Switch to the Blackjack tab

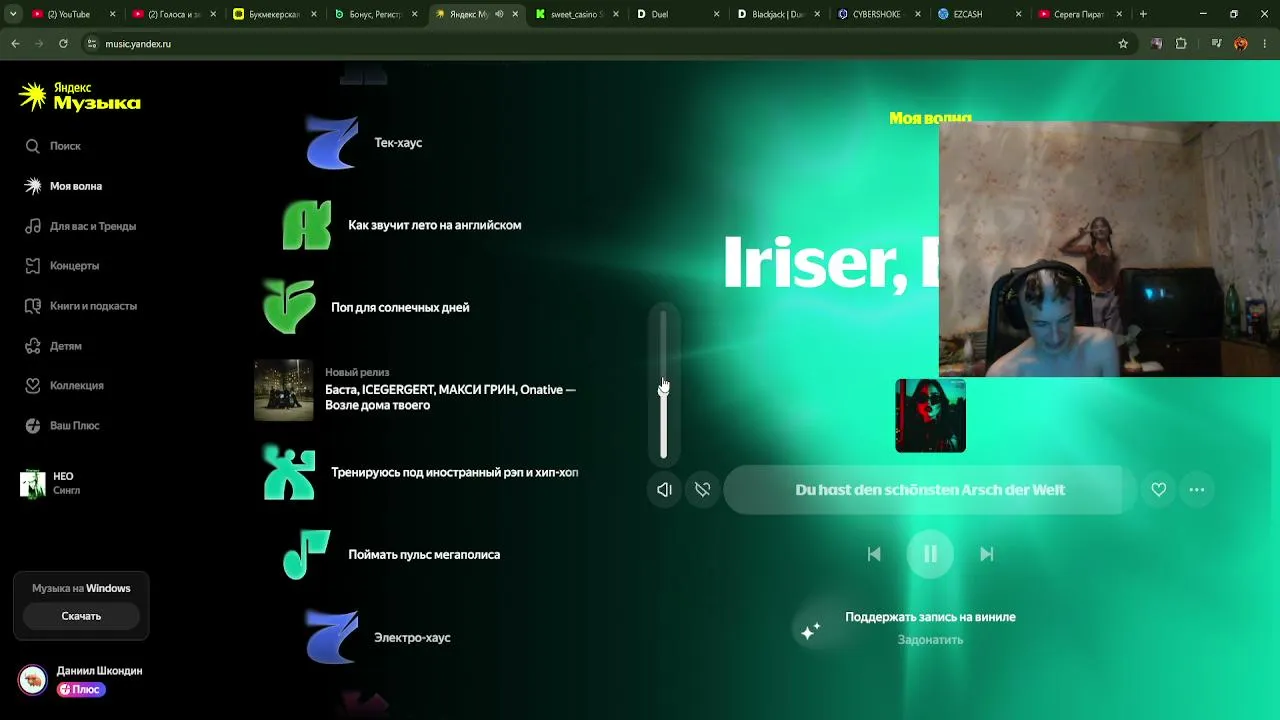779,14
